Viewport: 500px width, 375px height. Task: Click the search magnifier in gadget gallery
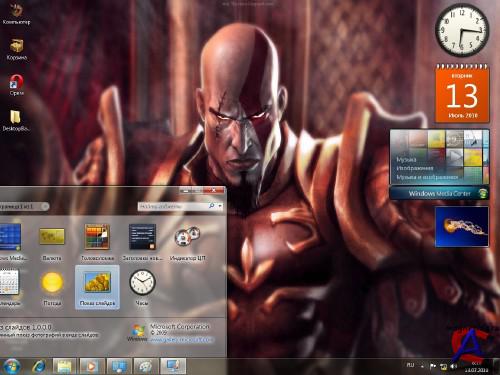click(x=211, y=206)
